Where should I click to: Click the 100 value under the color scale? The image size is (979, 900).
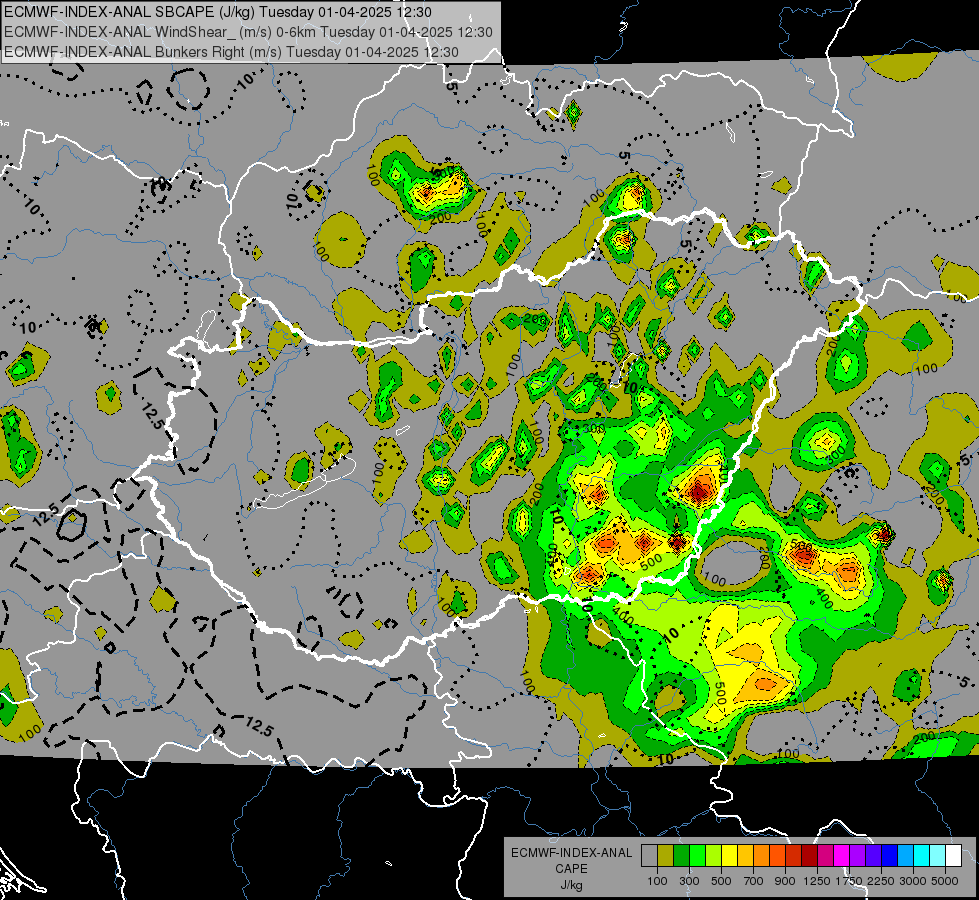click(657, 881)
